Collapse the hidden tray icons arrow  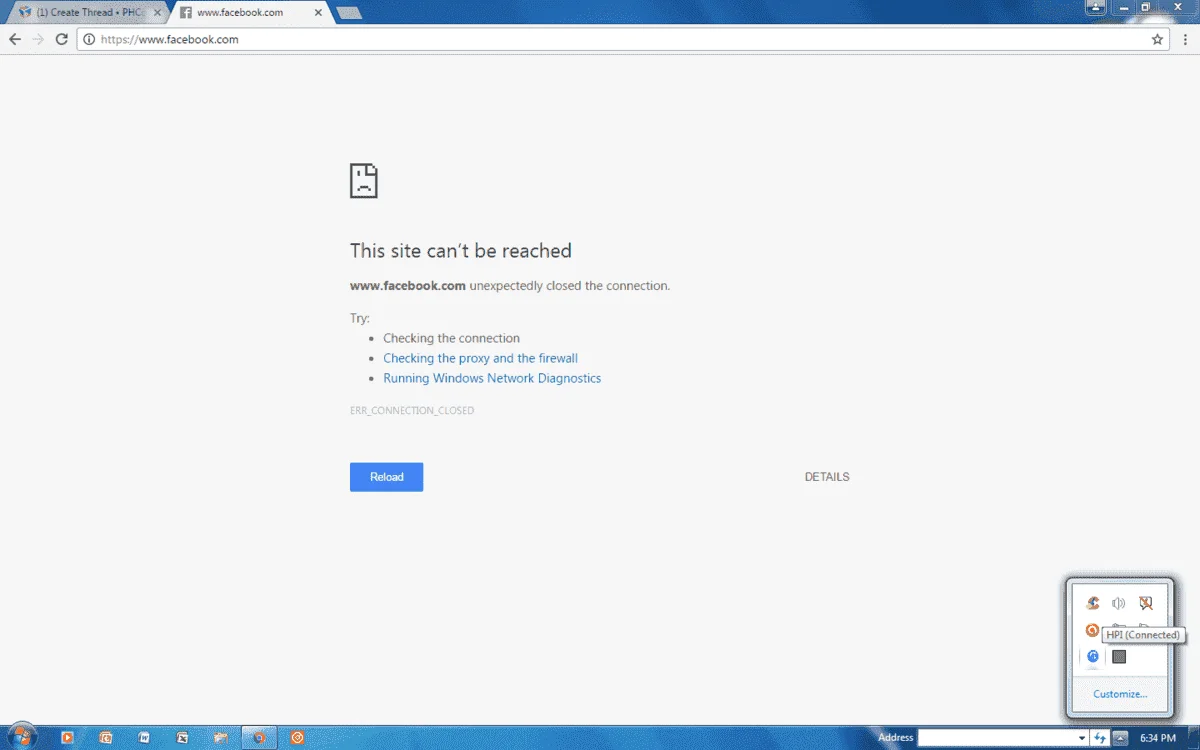tap(1120, 738)
